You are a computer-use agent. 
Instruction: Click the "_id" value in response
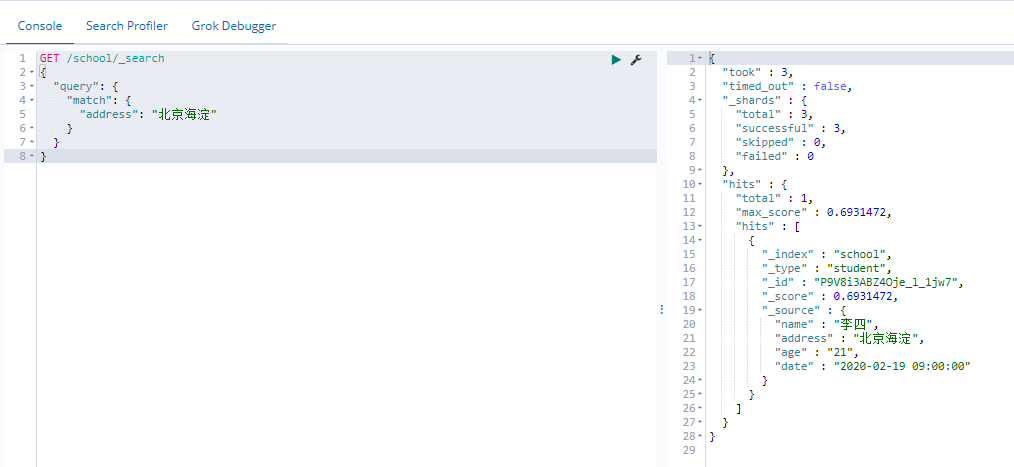click(x=890, y=283)
